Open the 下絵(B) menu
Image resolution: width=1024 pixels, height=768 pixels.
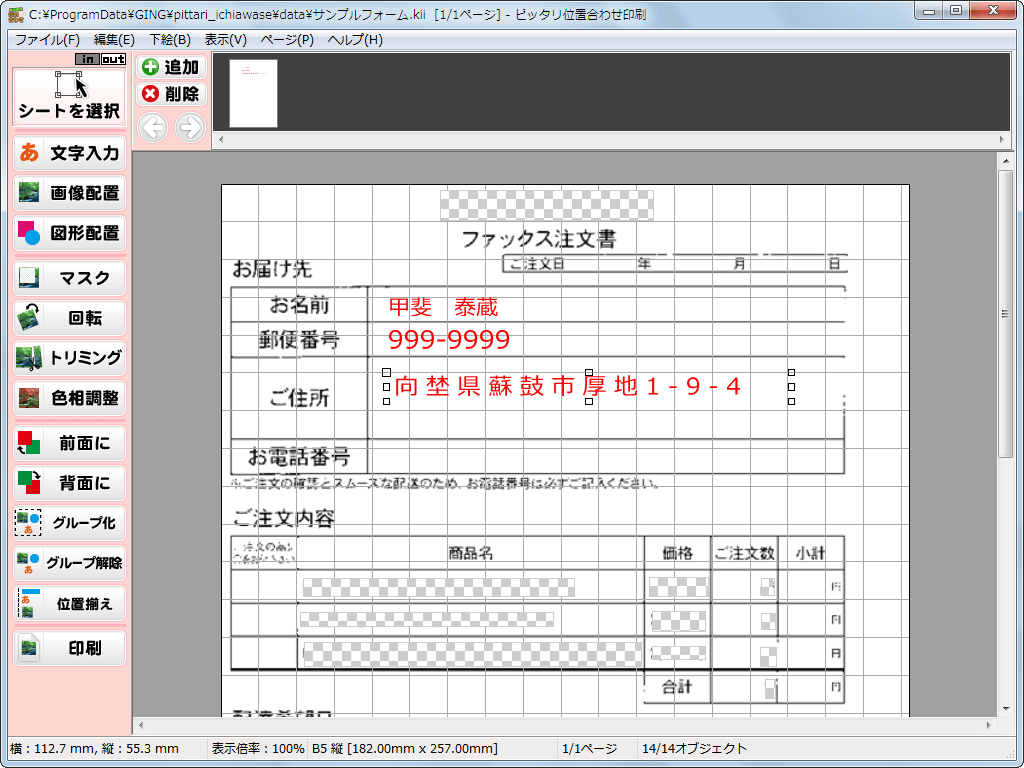tap(170, 40)
